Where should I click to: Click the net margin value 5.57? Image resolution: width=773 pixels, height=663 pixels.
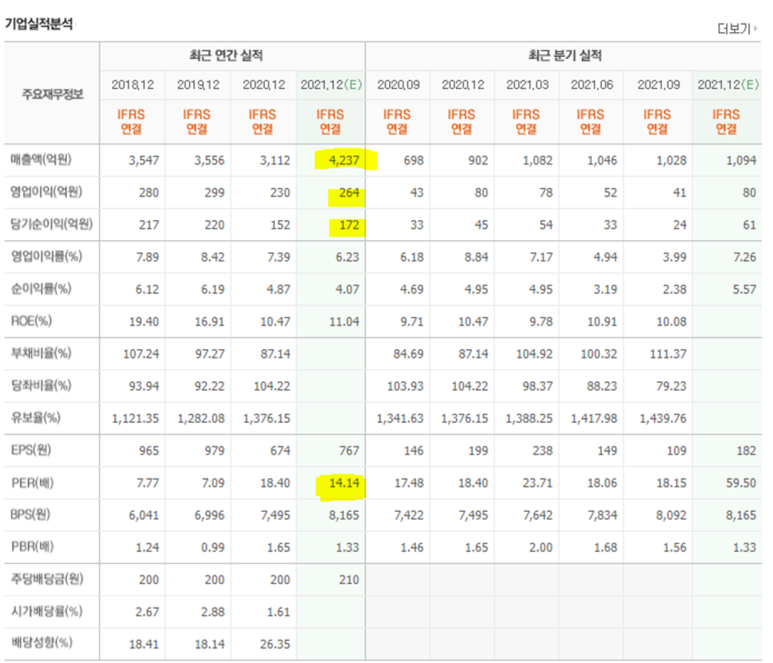(x=744, y=289)
